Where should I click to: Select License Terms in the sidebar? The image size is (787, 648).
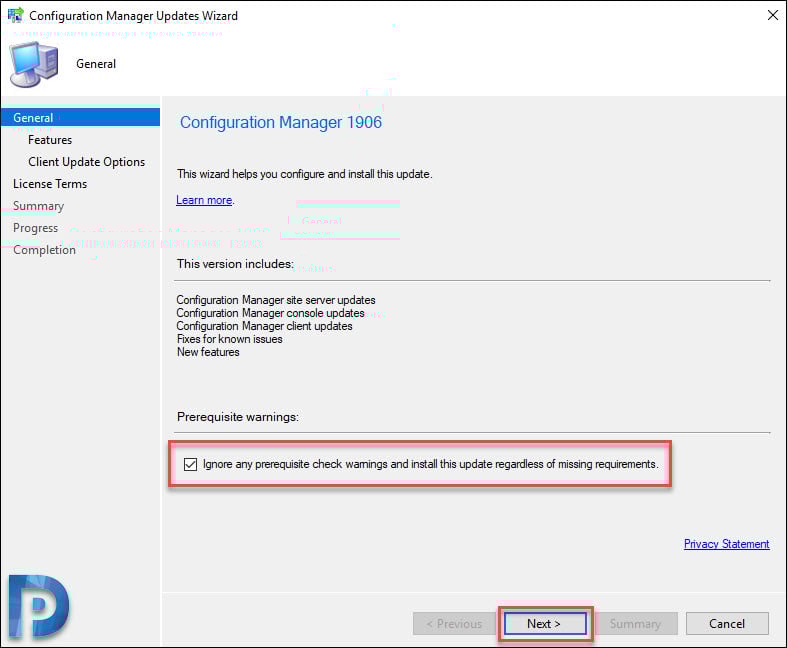tap(50, 184)
